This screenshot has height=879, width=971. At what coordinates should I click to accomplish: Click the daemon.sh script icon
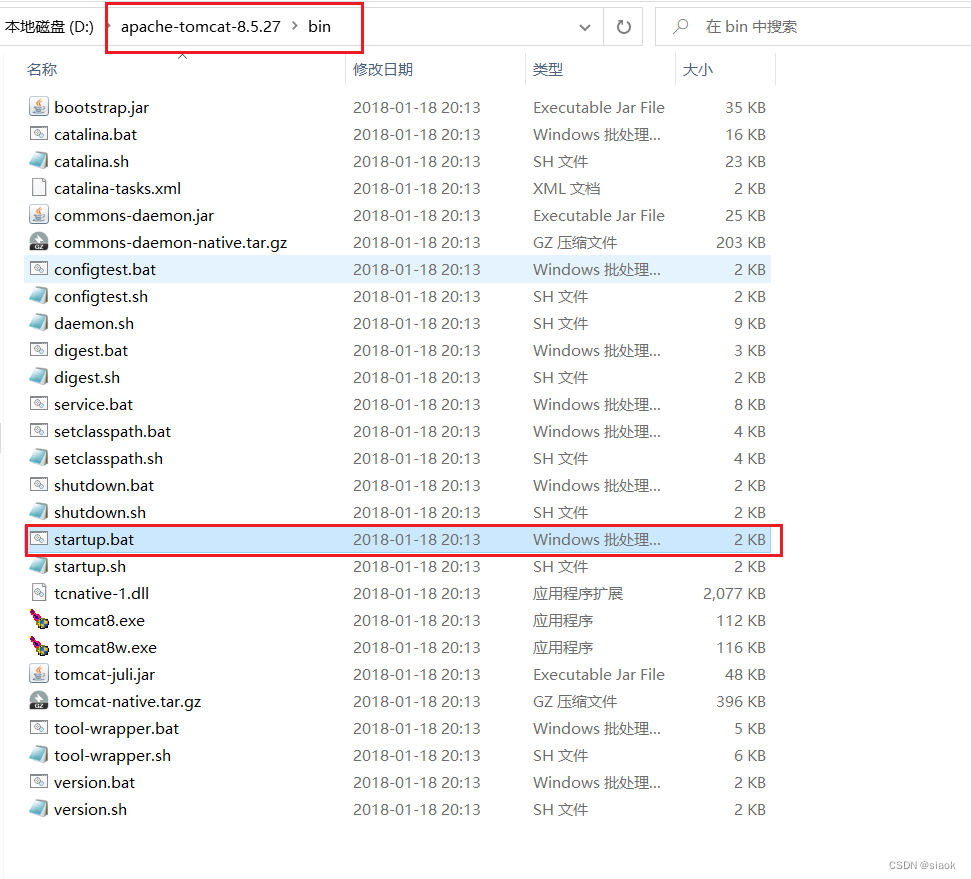coord(38,323)
